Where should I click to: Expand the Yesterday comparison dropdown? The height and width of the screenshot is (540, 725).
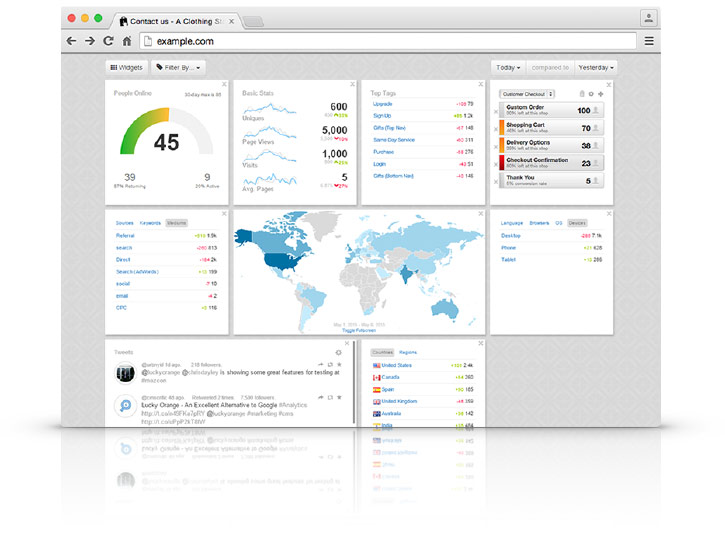coord(596,68)
